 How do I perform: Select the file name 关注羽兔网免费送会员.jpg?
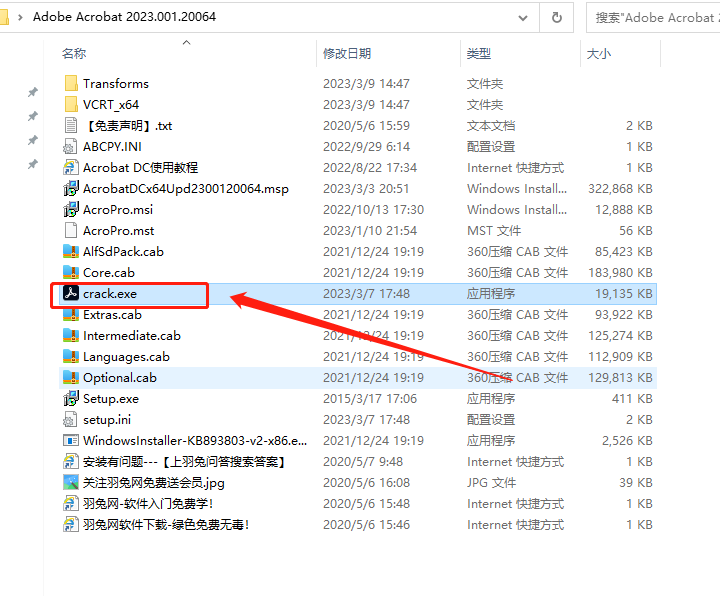coord(154,483)
